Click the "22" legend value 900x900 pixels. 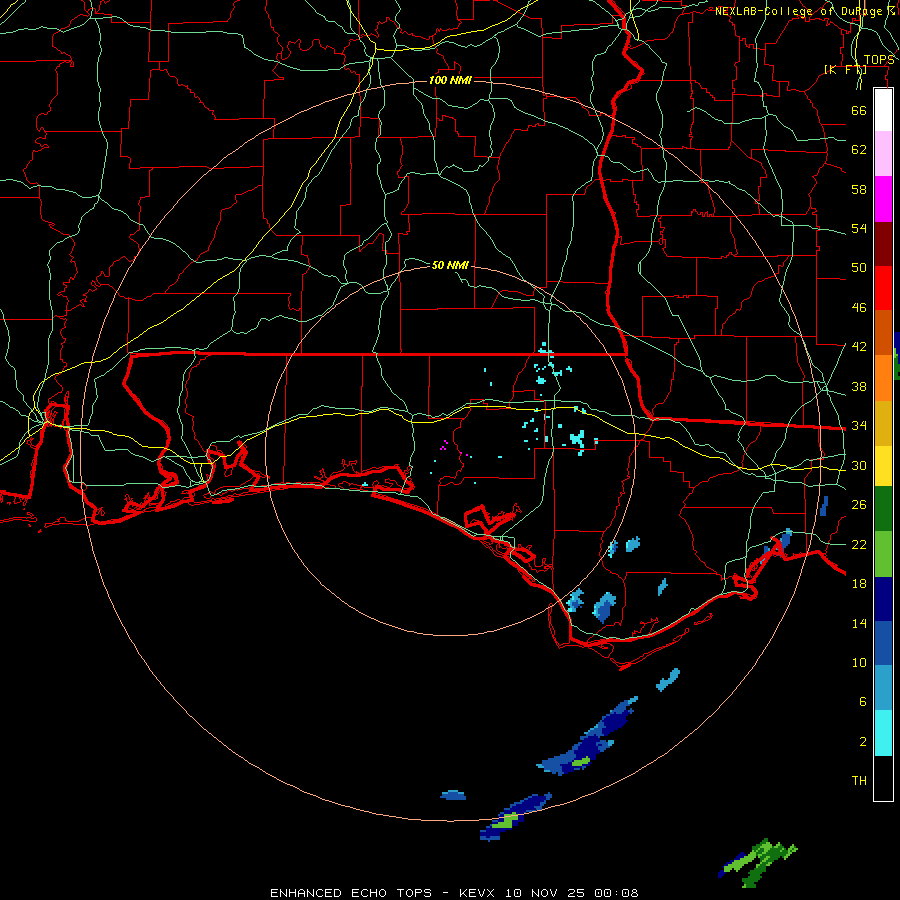(859, 544)
